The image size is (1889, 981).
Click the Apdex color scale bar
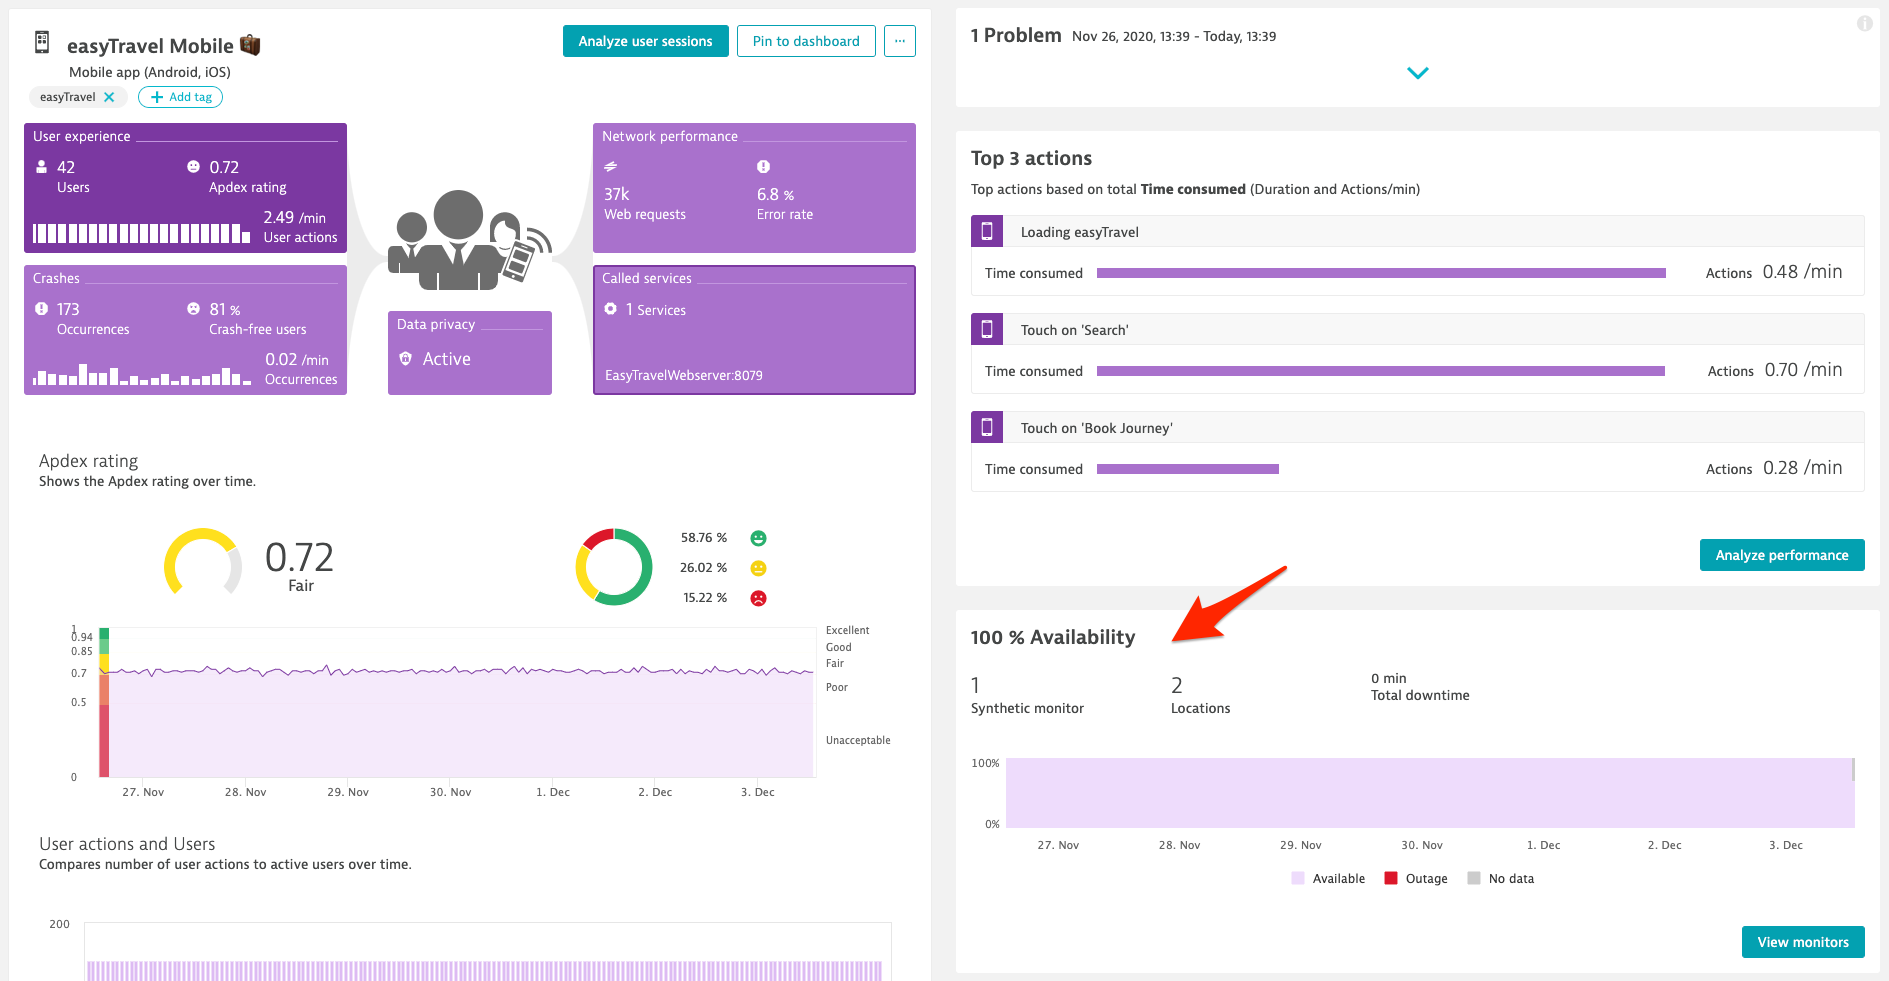(104, 702)
